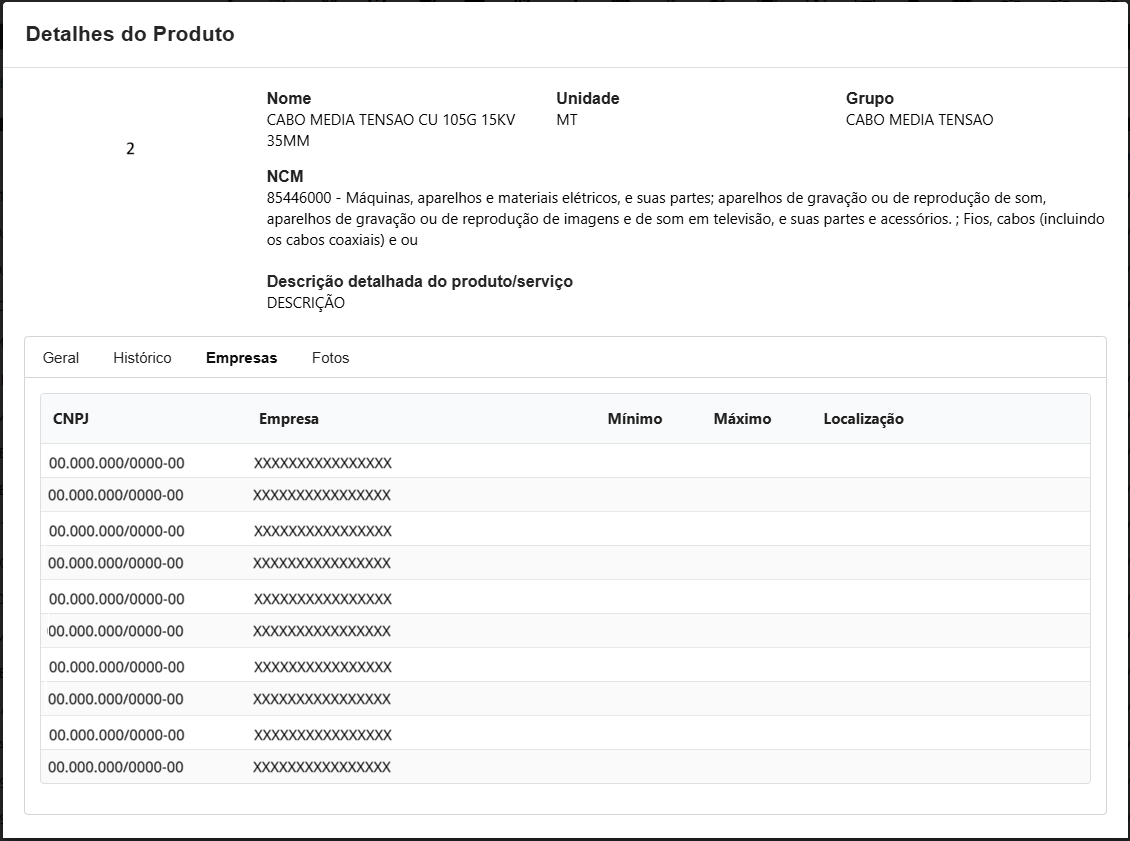Click the Empresa column header
Viewport: 1130px width, 841px height.
click(x=288, y=419)
